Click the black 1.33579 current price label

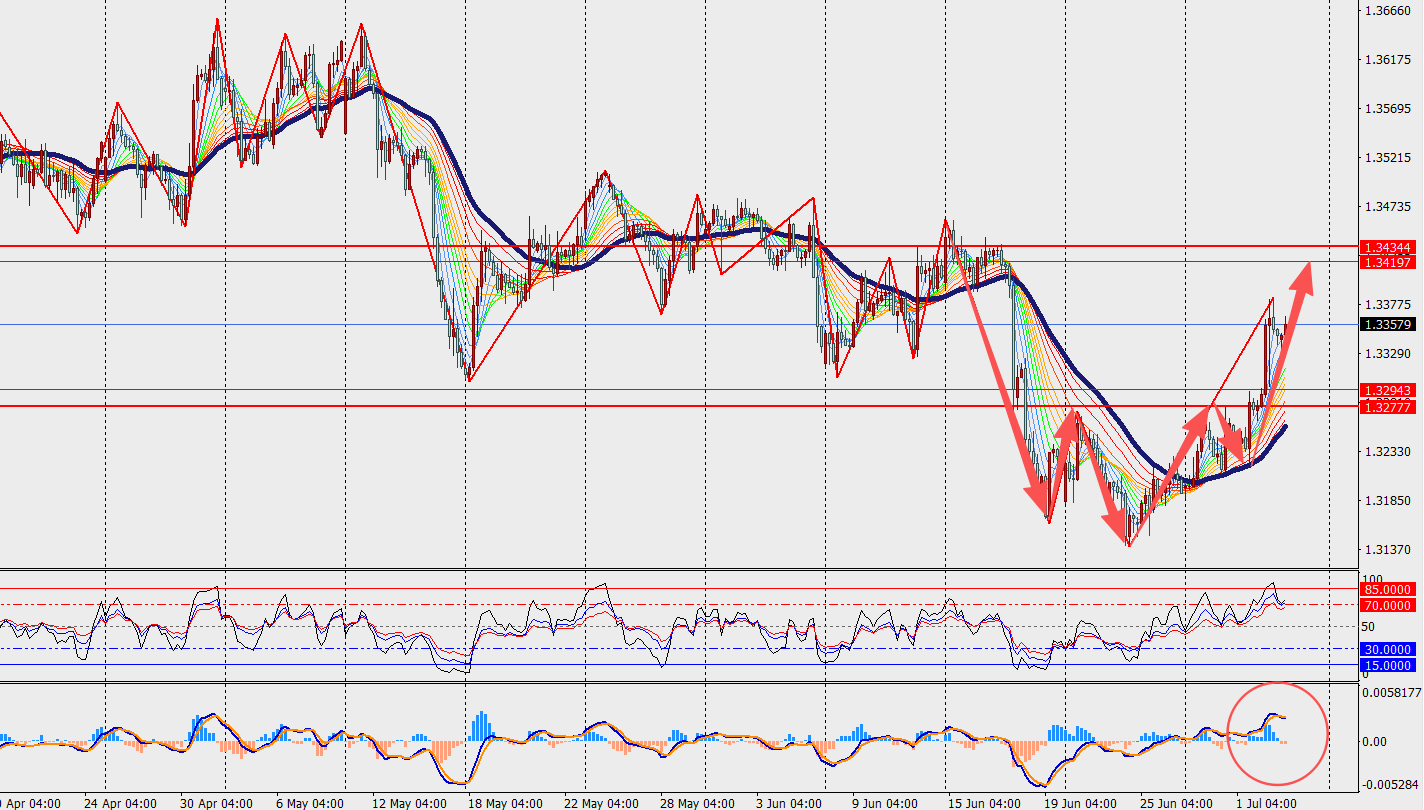[1387, 324]
